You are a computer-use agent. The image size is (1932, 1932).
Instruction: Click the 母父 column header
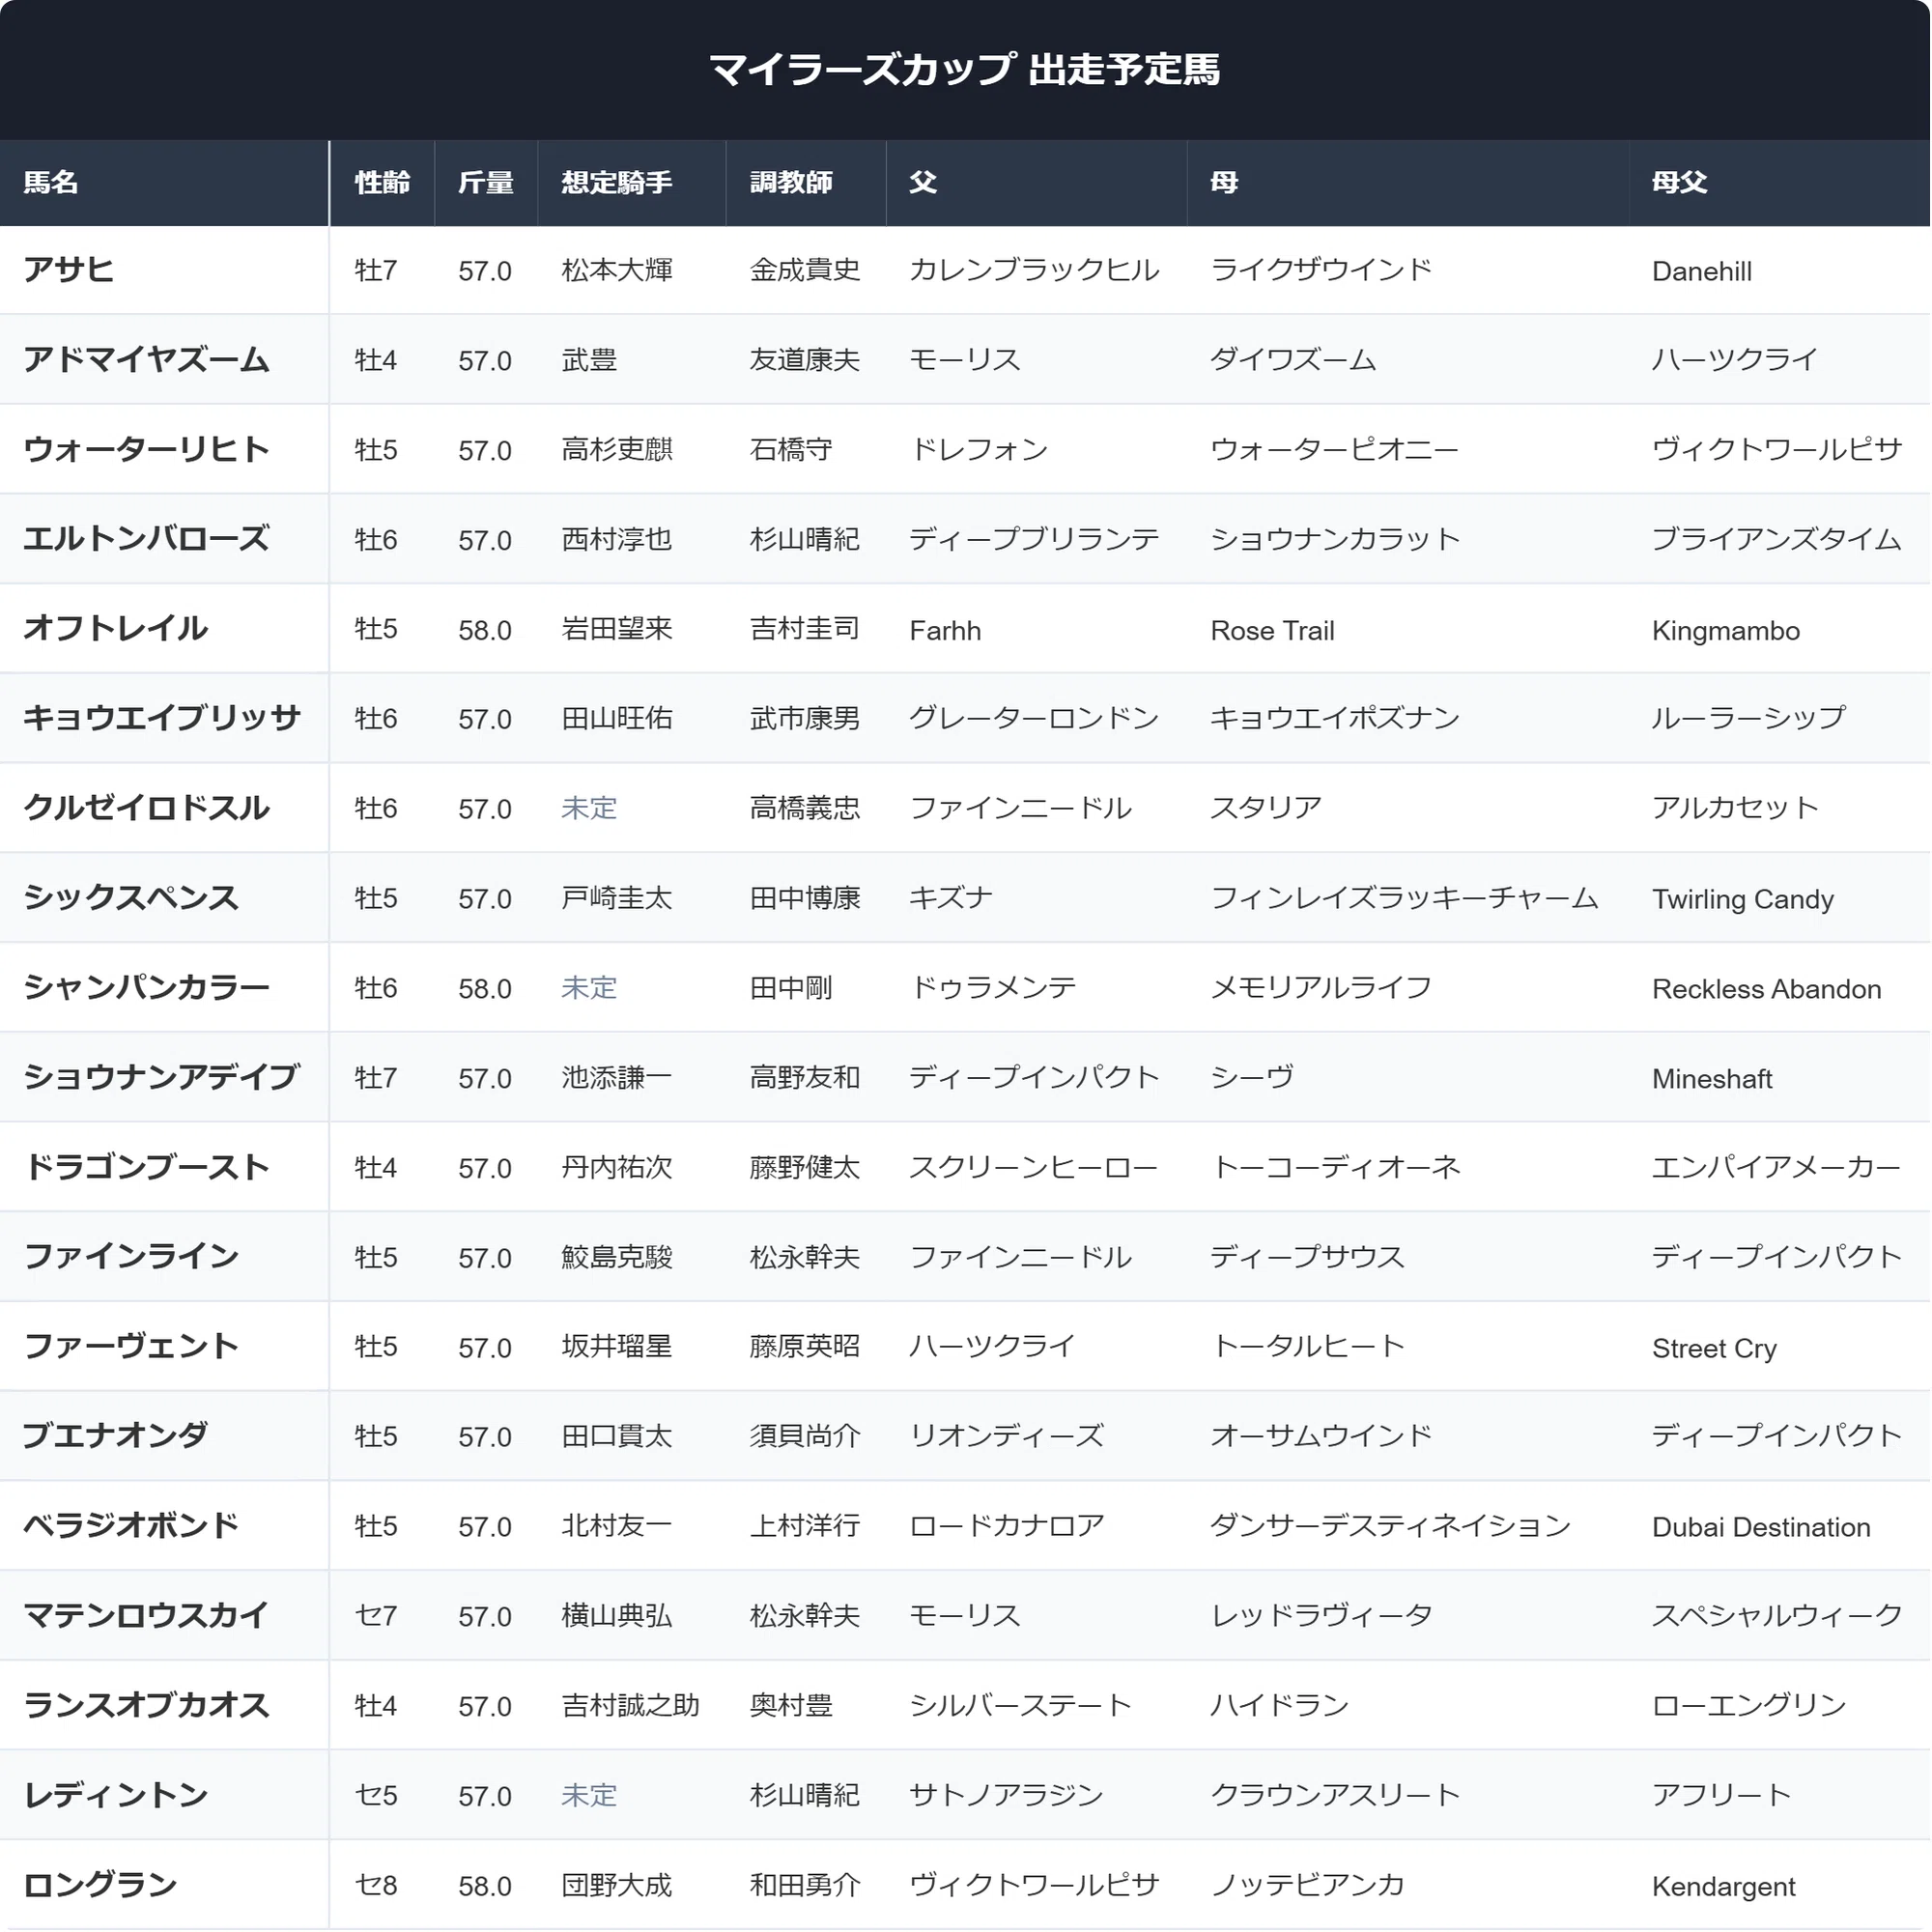1779,183
